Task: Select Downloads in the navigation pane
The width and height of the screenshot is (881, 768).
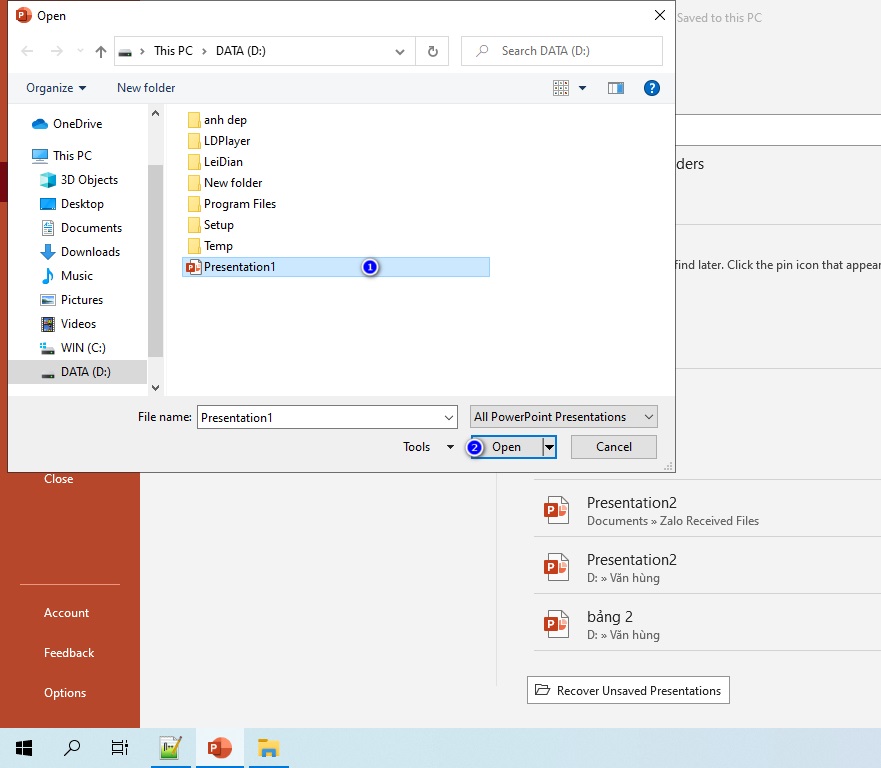Action: click(90, 252)
